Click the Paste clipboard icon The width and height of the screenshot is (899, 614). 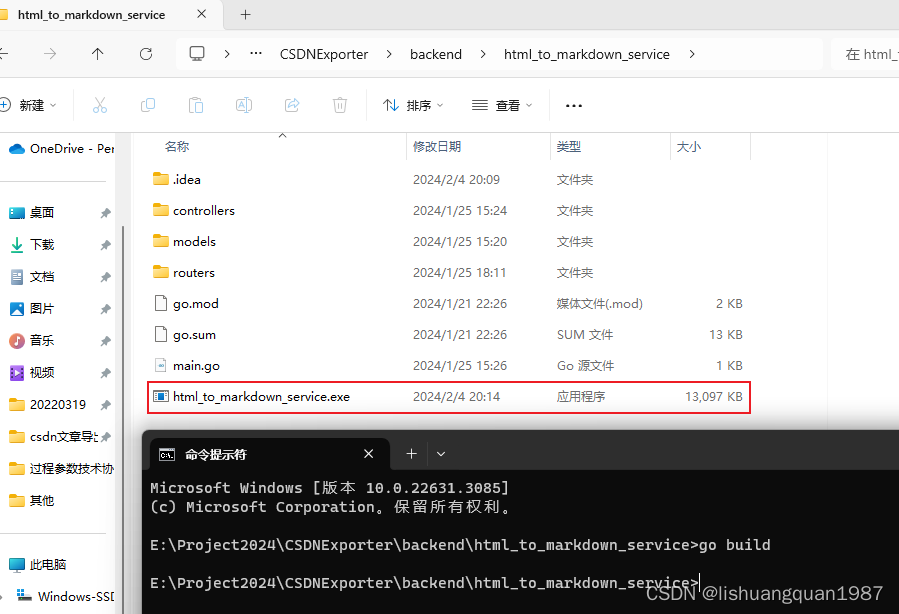[196, 105]
